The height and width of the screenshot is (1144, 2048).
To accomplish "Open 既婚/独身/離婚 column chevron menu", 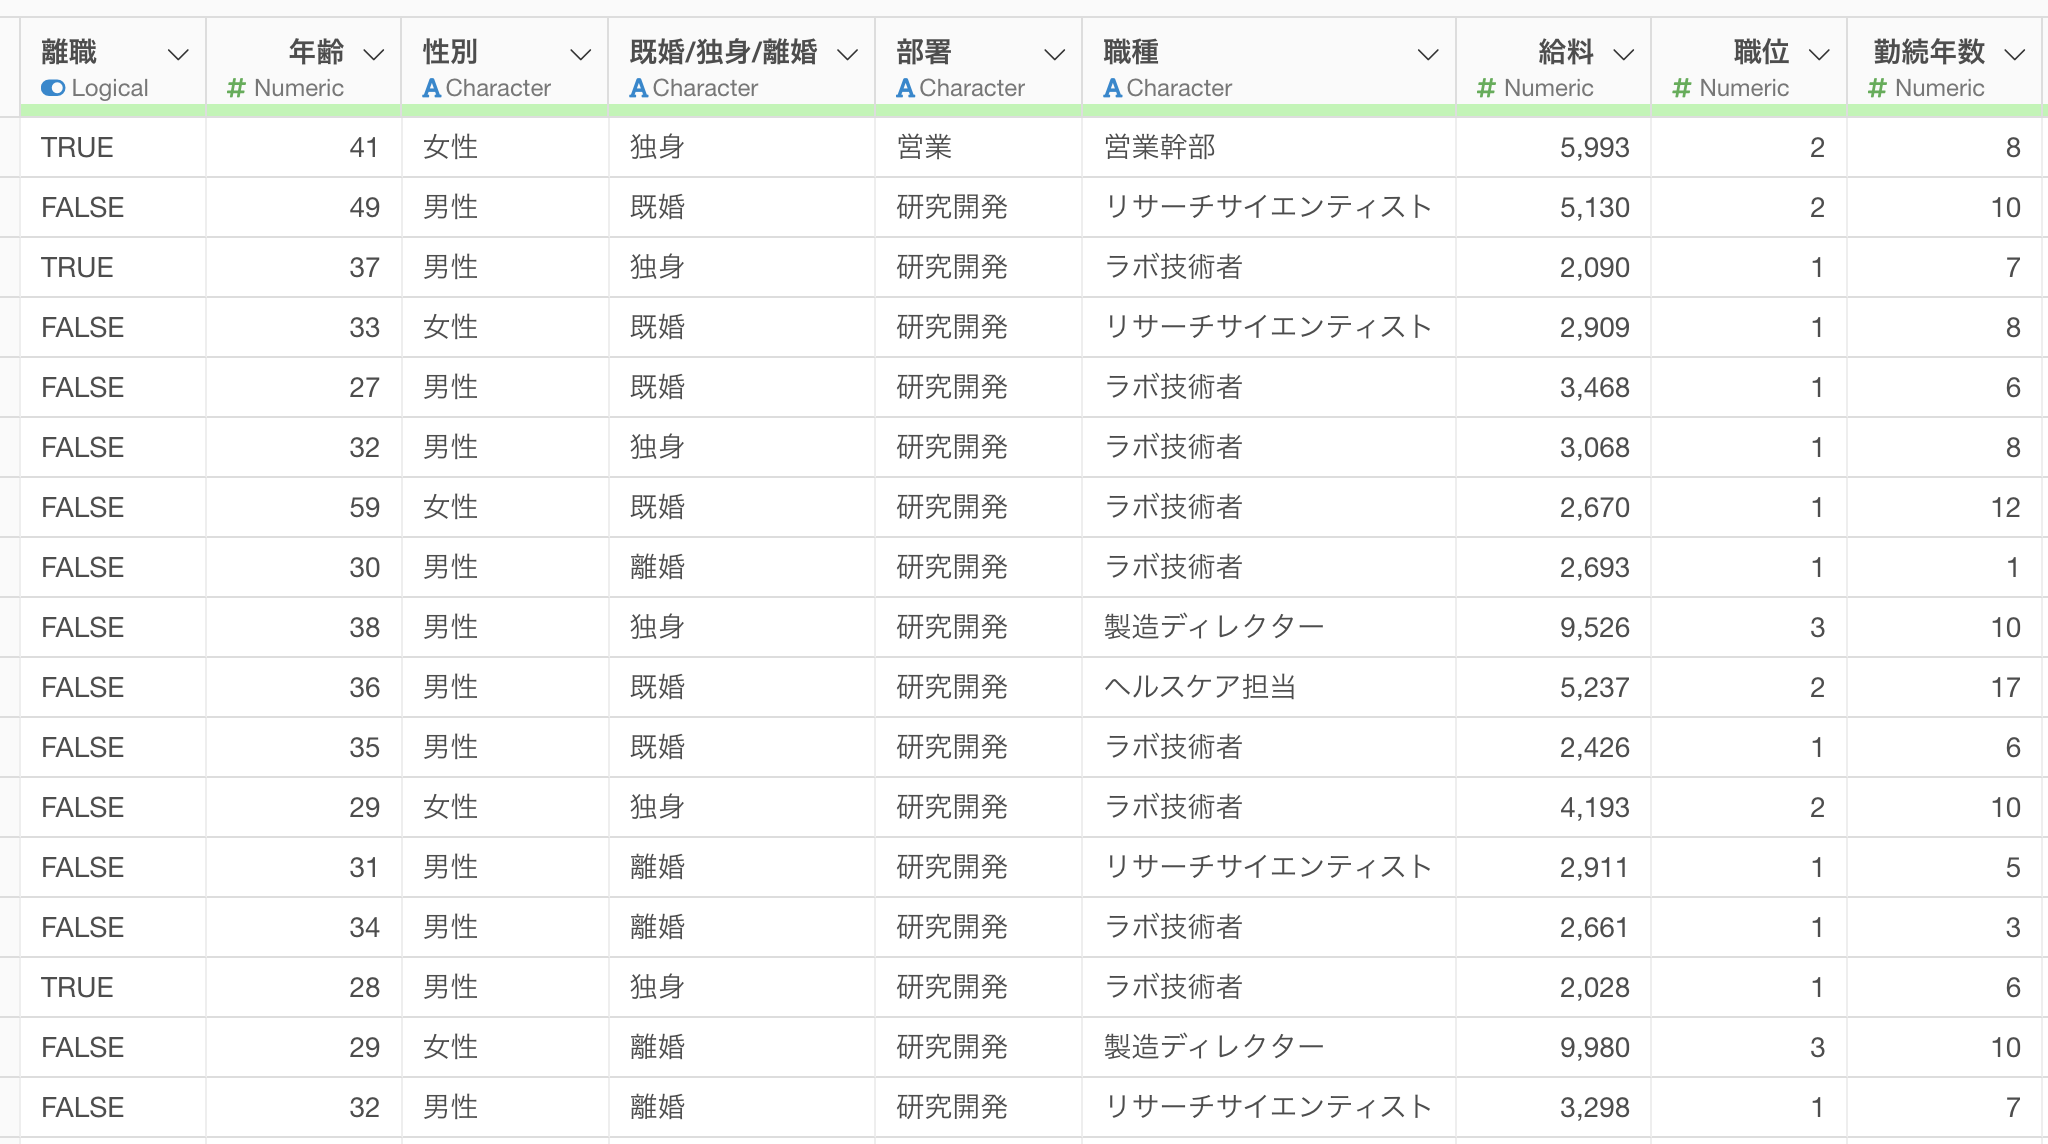I will coord(847,54).
